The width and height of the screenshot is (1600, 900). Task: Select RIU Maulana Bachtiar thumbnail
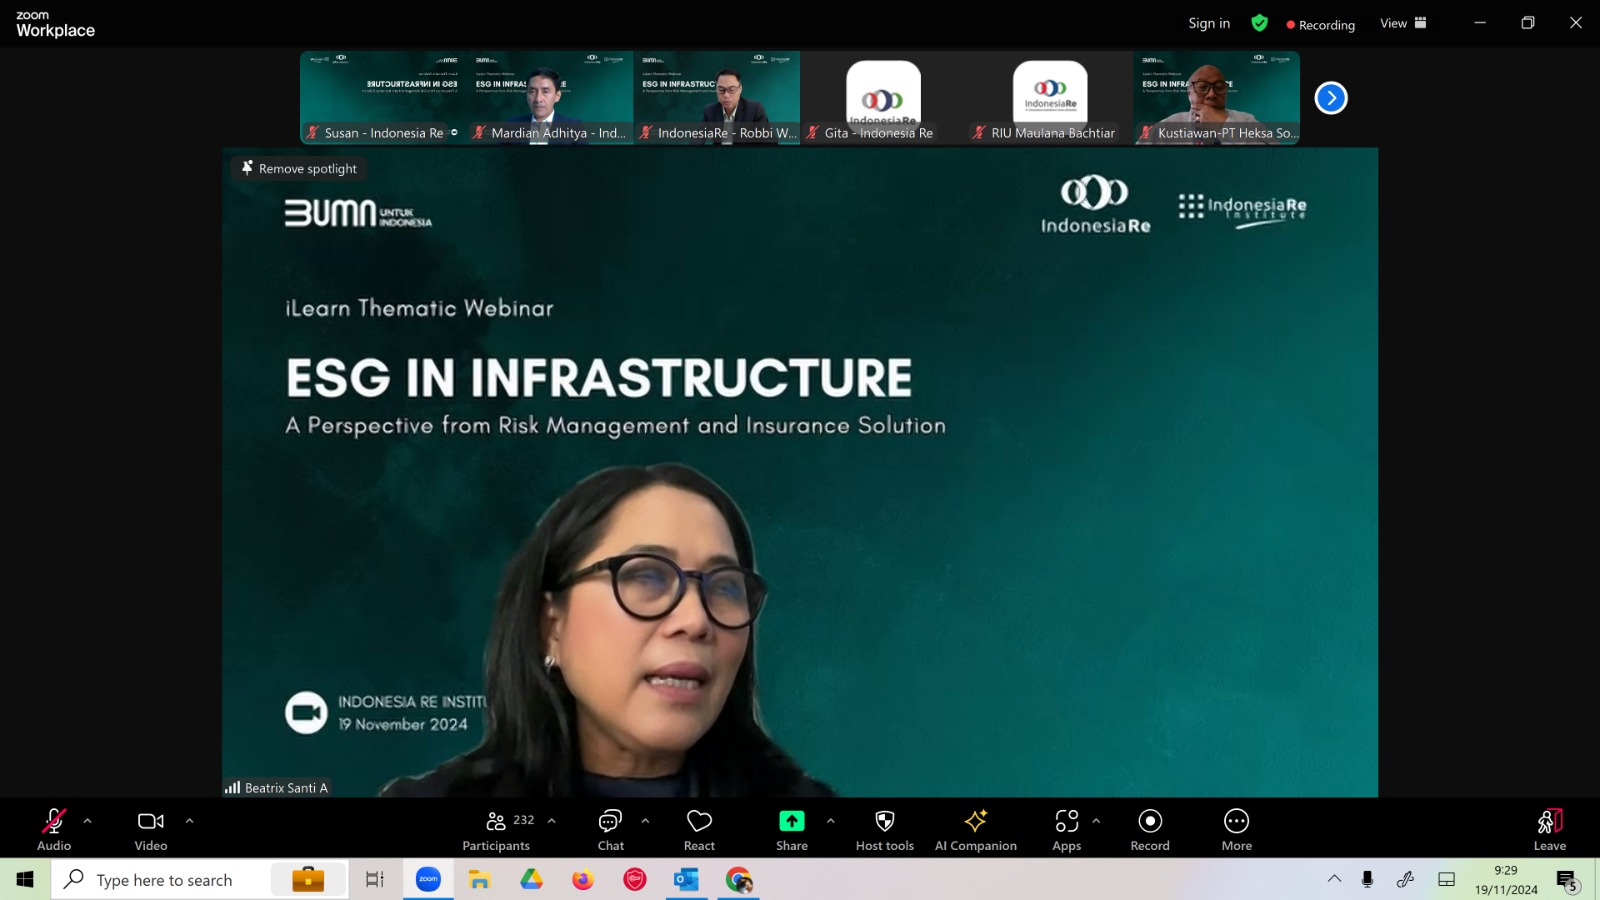pyautogui.click(x=1050, y=98)
